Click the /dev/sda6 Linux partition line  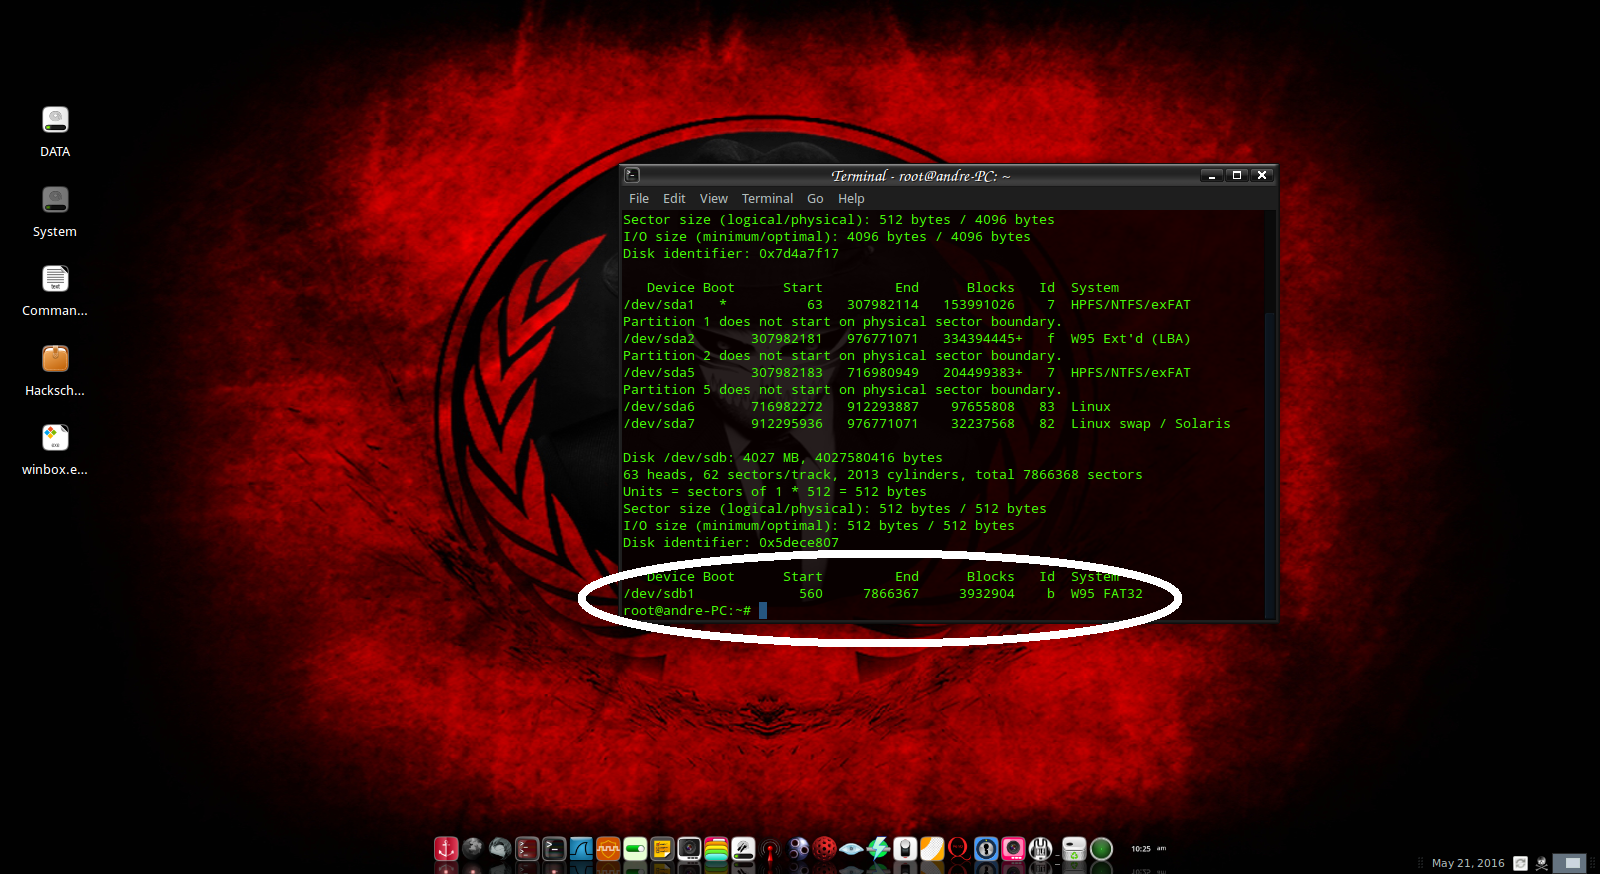[x=867, y=407]
